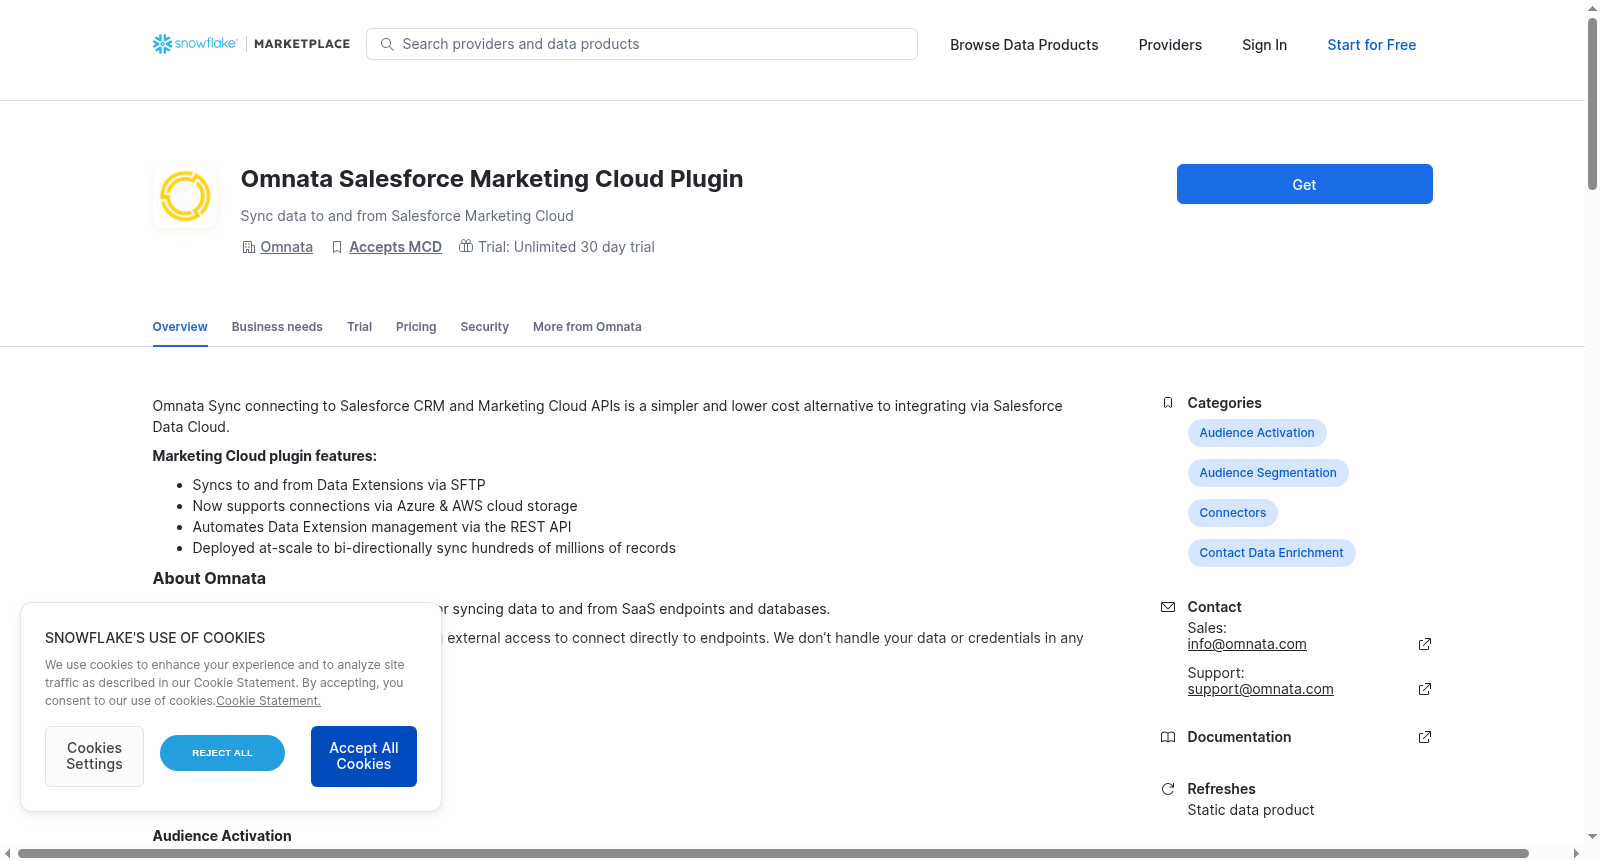
Task: Switch to the Business needs tab
Action: point(277,327)
